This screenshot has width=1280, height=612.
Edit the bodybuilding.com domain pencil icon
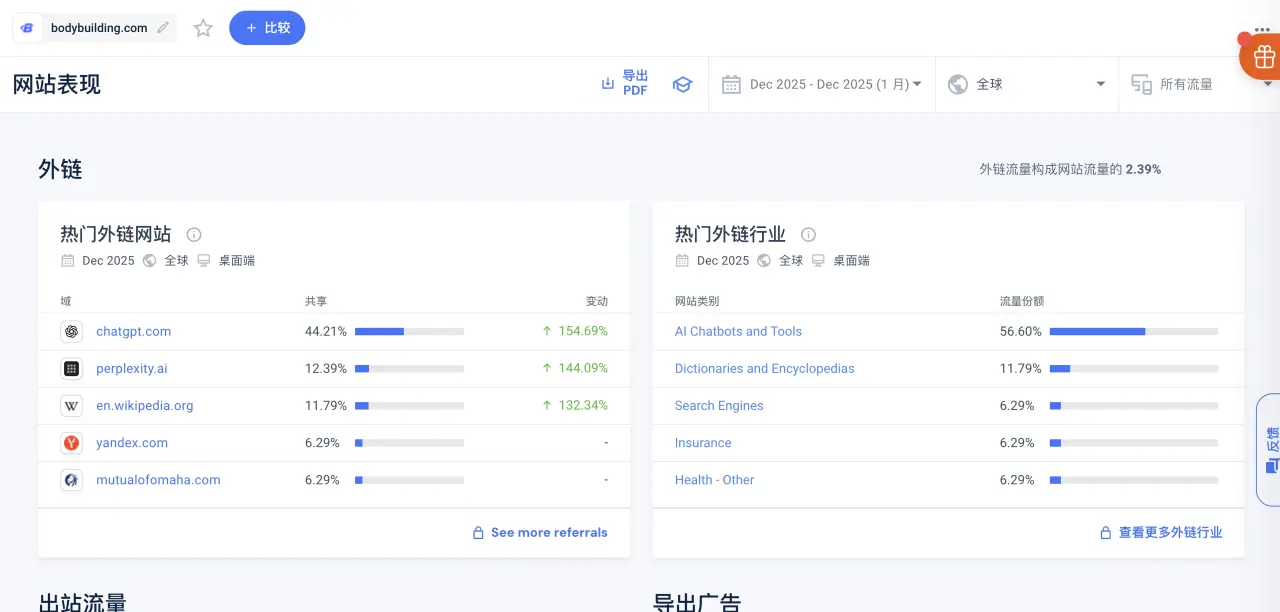[164, 28]
